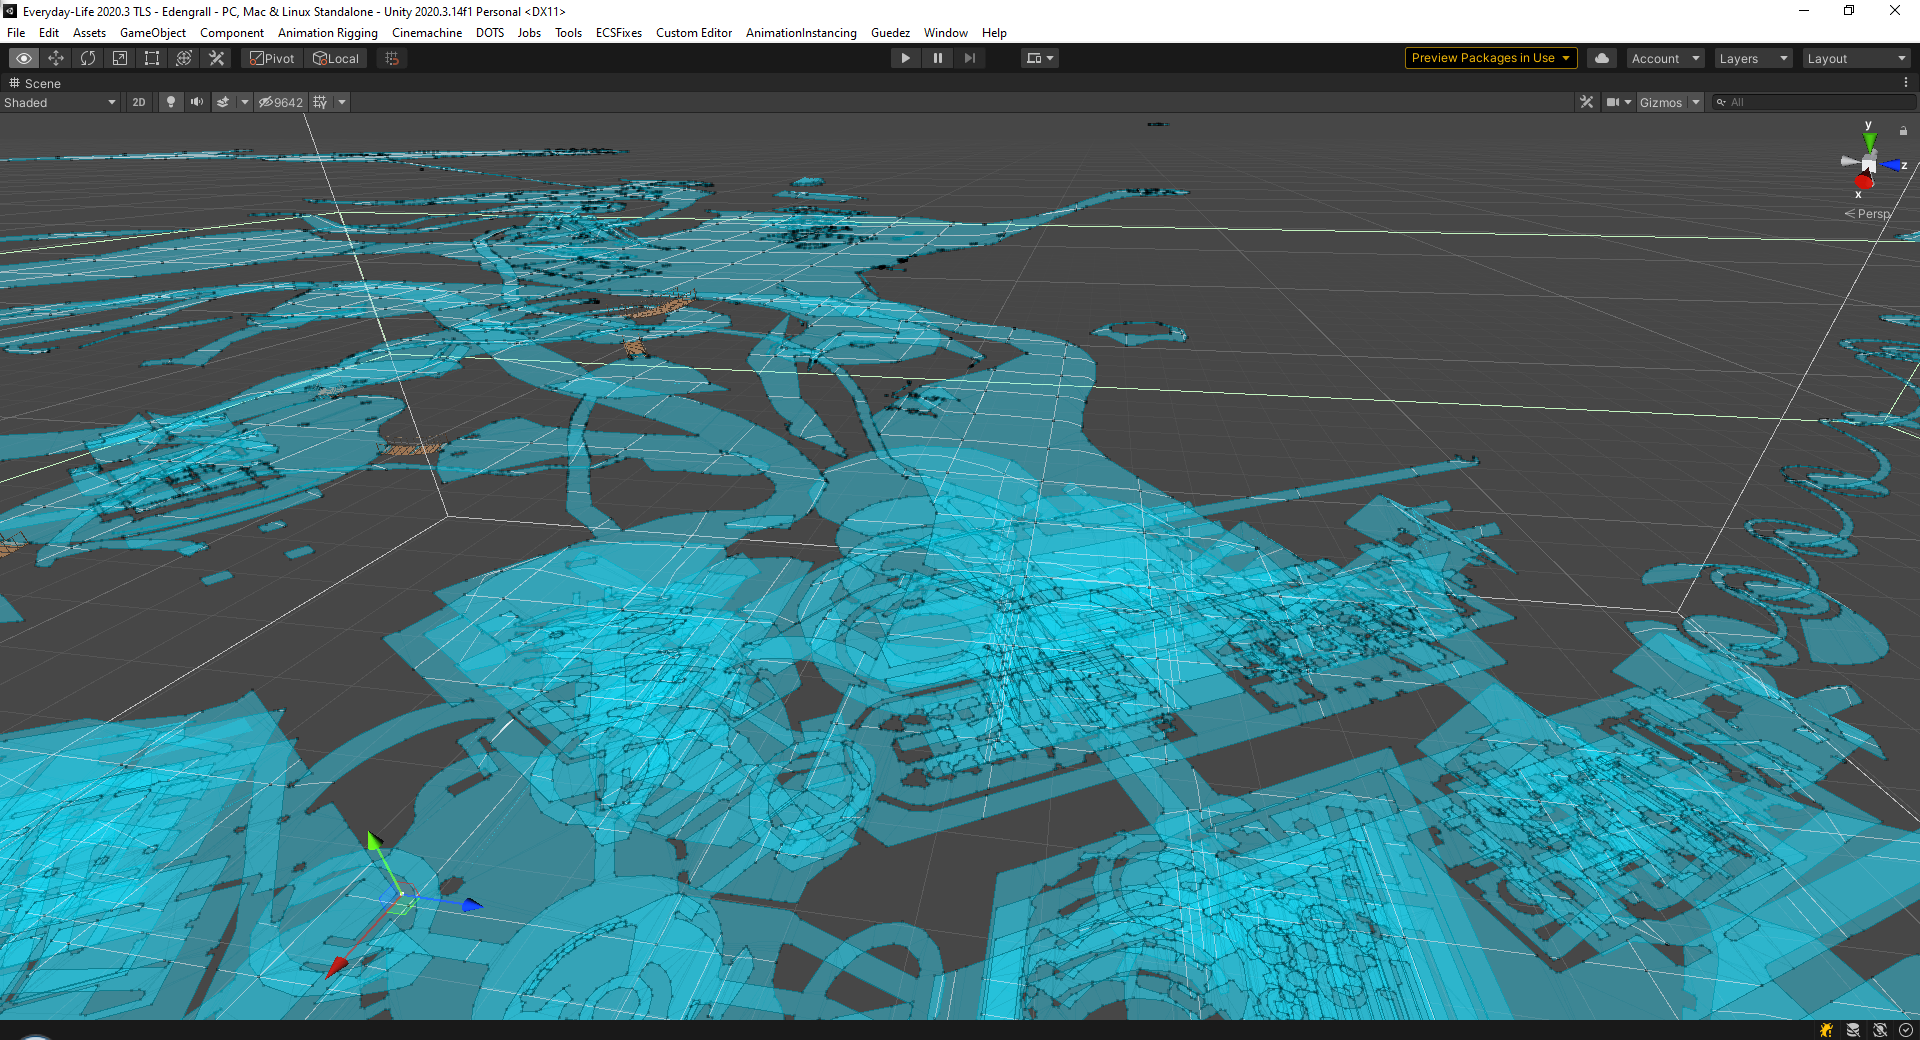Select the Rect transform tool
Screen dimensions: 1920x1040
click(x=152, y=58)
